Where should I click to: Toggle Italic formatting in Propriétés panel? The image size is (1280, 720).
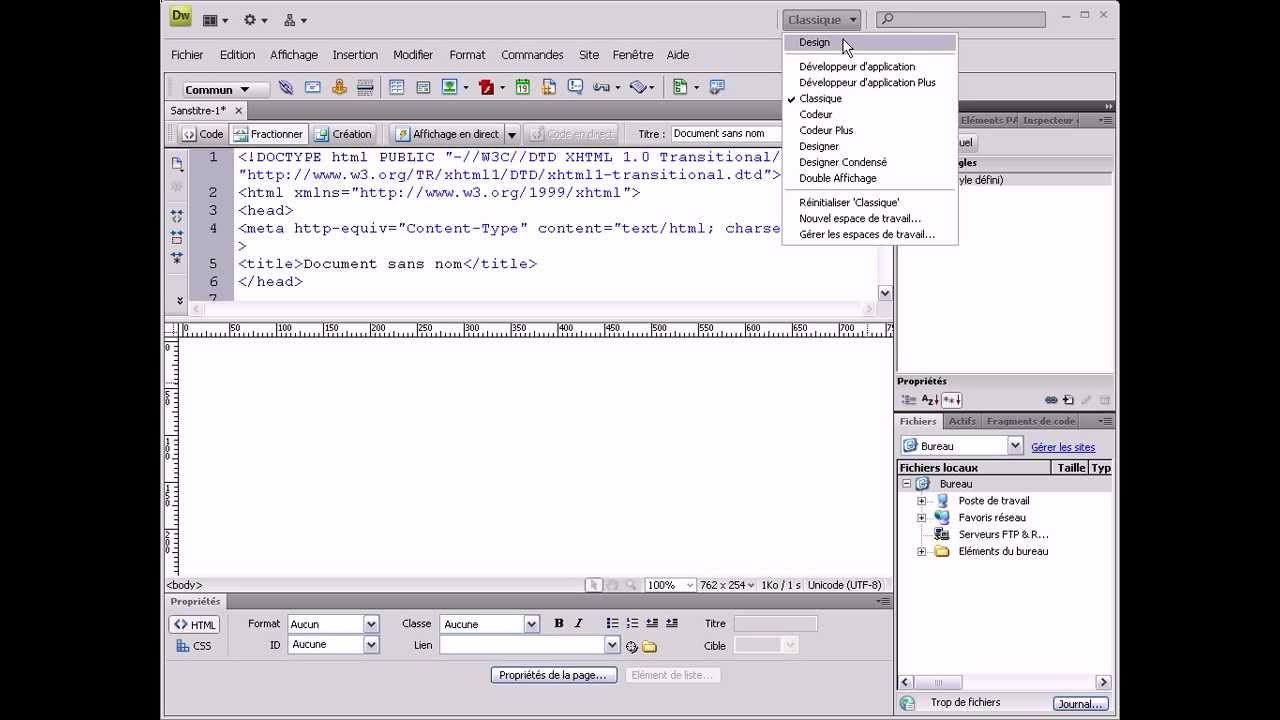coord(578,623)
